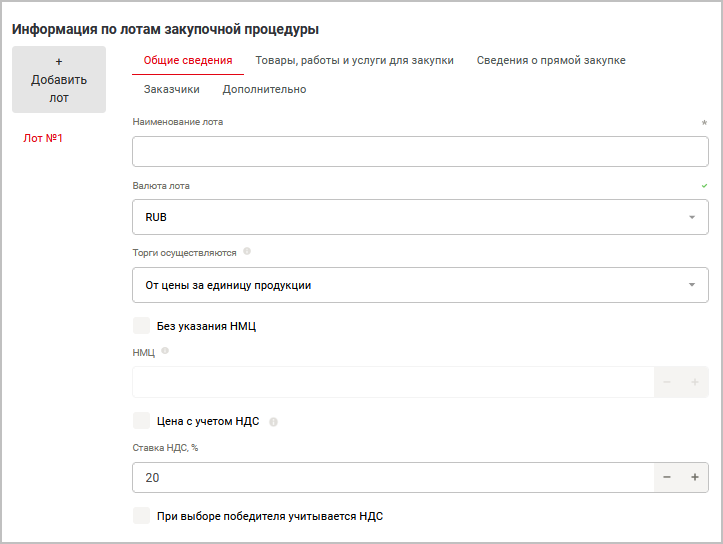This screenshot has height=544, width=723.
Task: Toggle Цена с учетом НДС checkbox
Action: (141, 421)
